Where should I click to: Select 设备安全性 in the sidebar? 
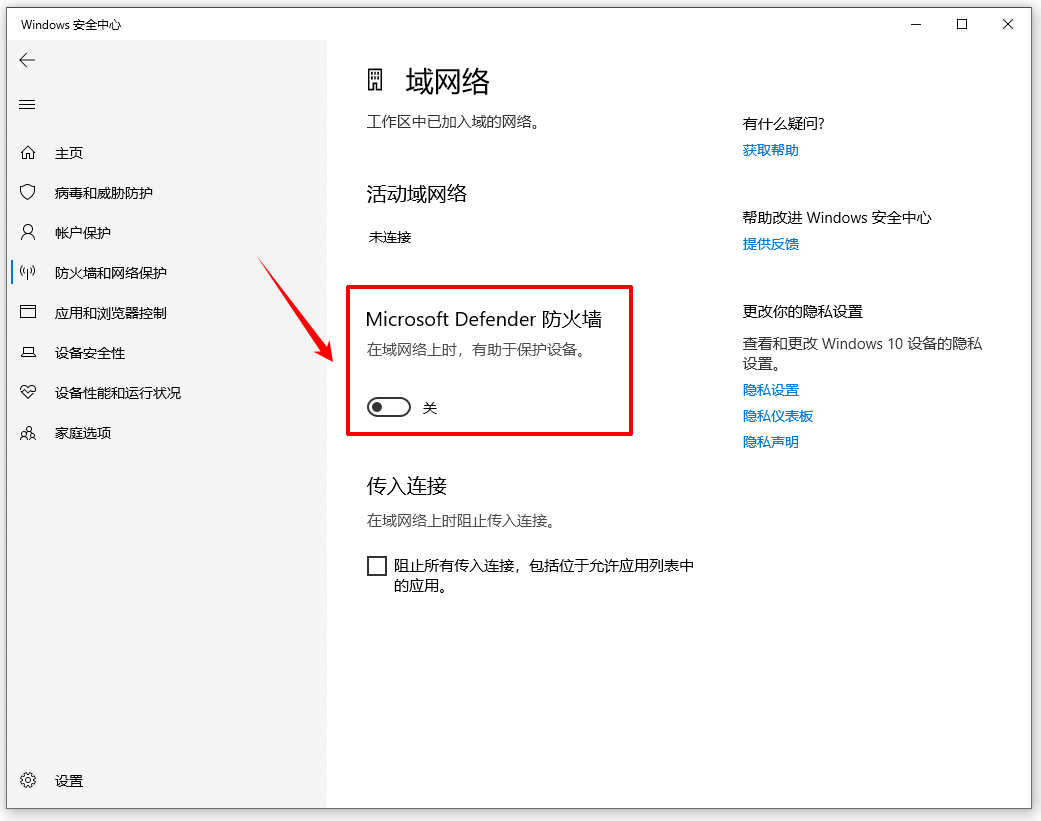pos(90,353)
